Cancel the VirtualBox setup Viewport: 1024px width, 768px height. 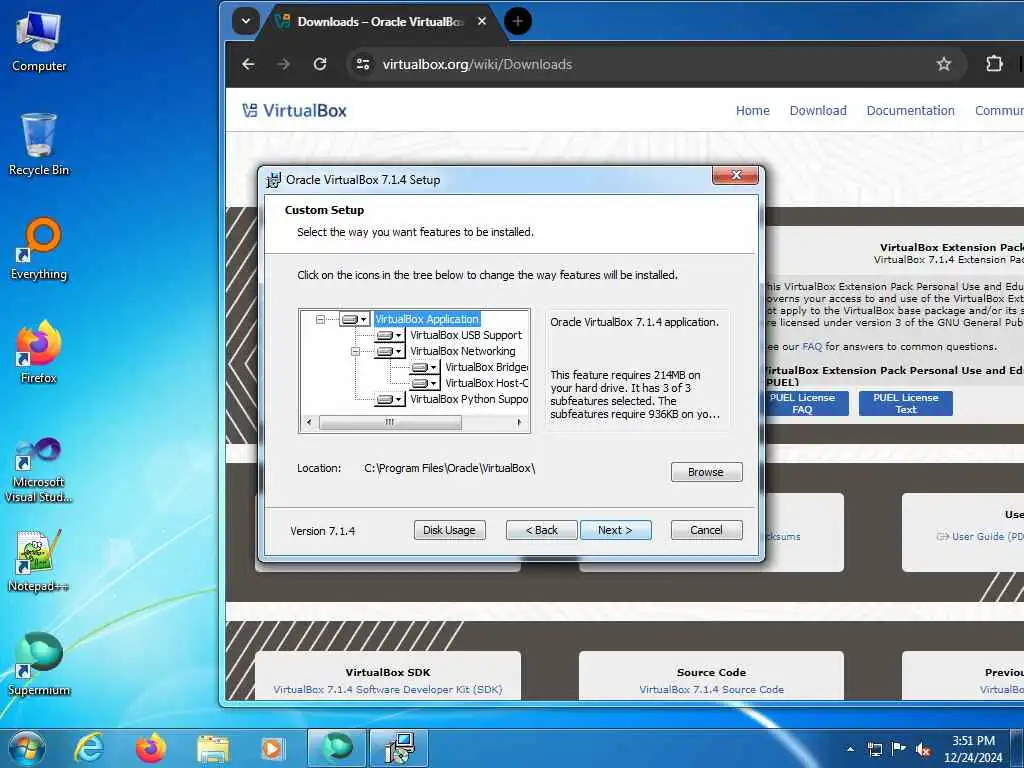[706, 530]
